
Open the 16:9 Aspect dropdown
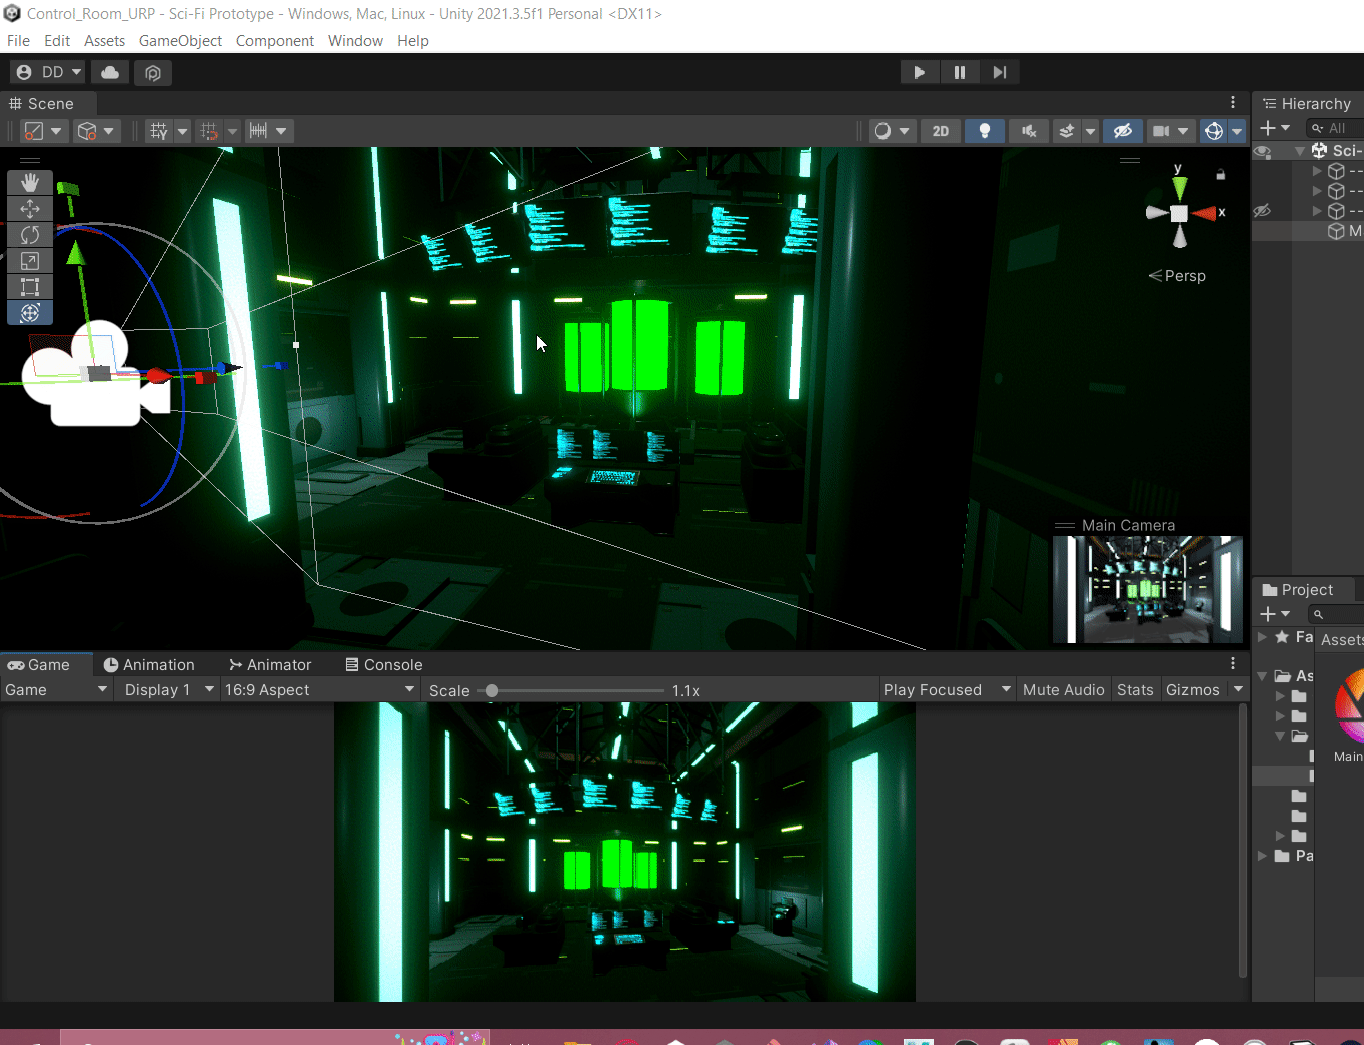pyautogui.click(x=318, y=690)
